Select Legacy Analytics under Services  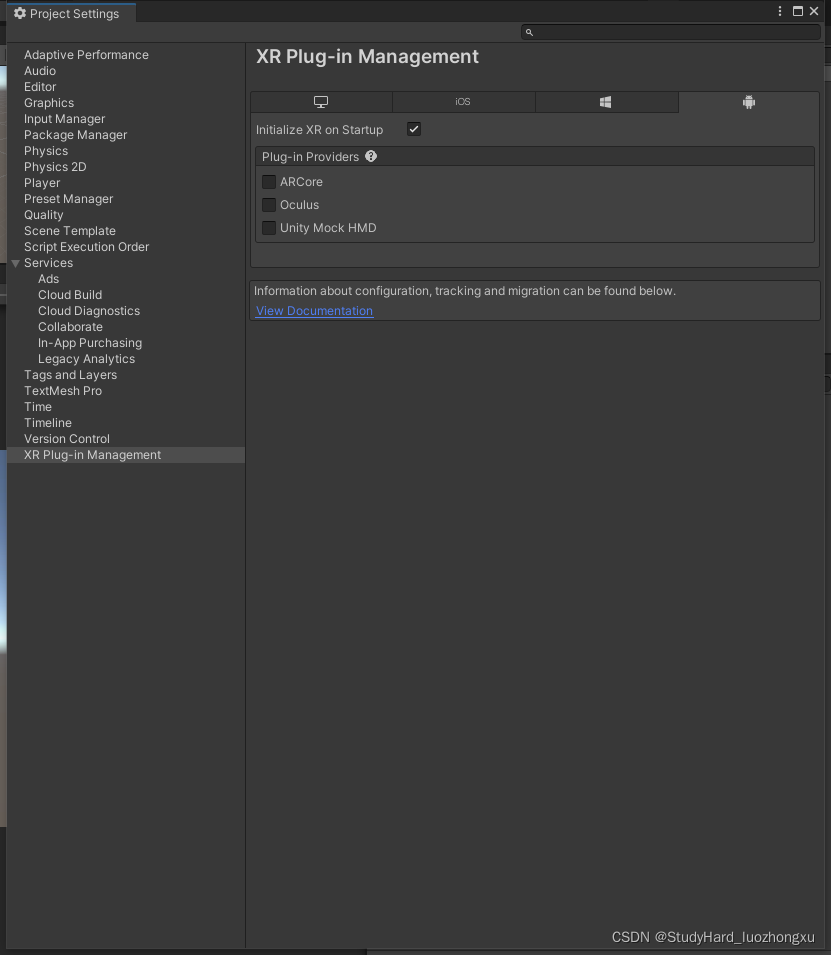(86, 359)
